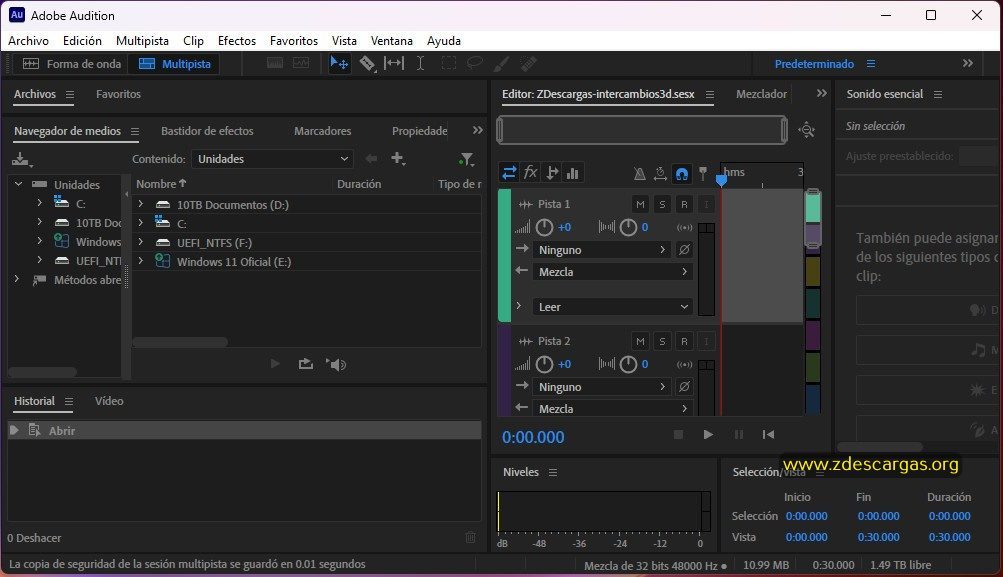The height and width of the screenshot is (577, 1003).
Task: Solo Pista 2 with S button
Action: pos(662,341)
